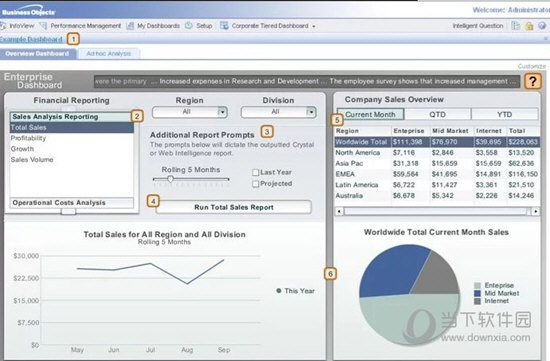Select the Current Month tab
The image size is (550, 361).
[x=370, y=114]
